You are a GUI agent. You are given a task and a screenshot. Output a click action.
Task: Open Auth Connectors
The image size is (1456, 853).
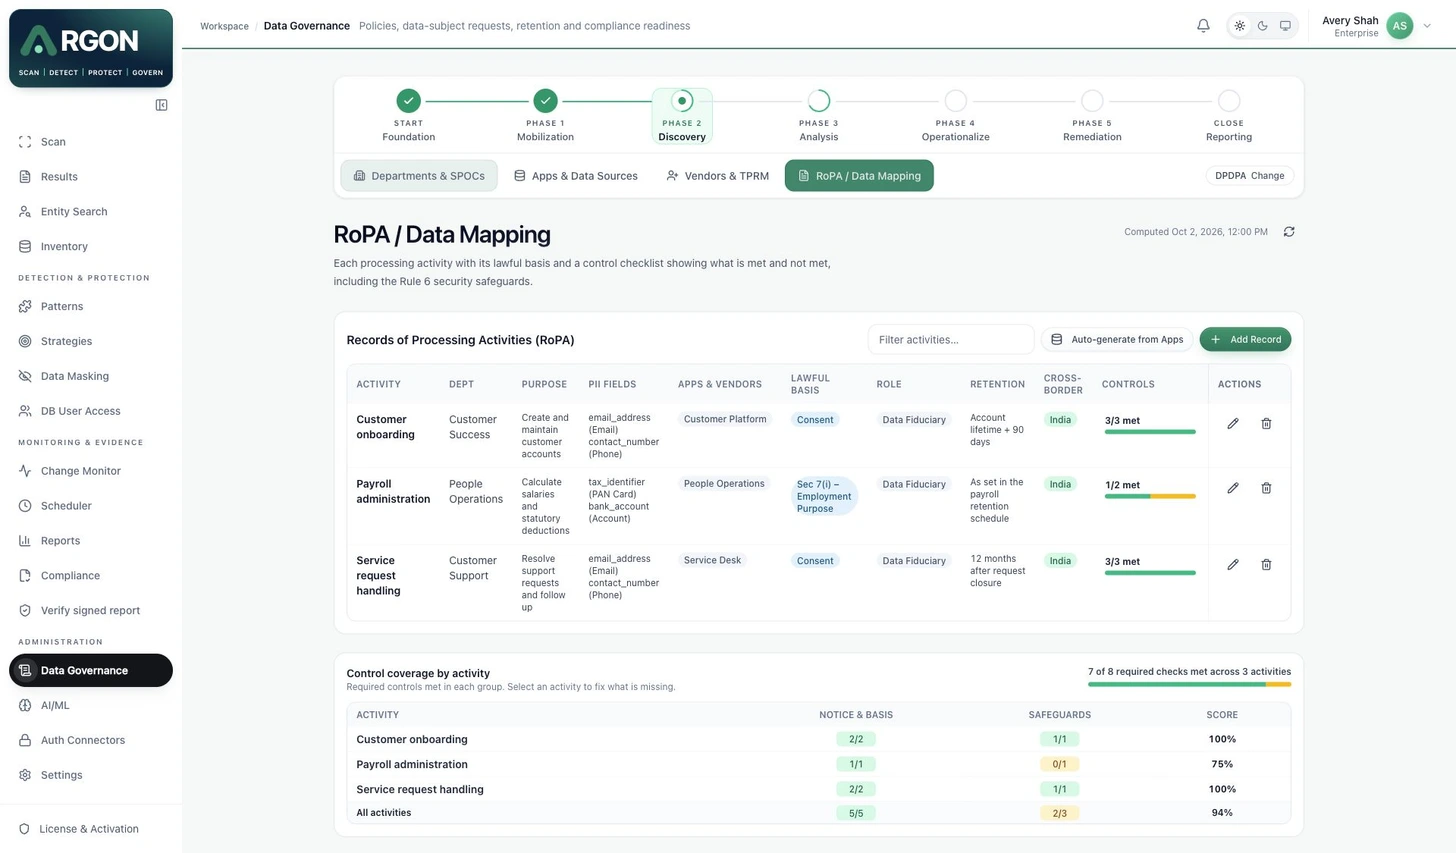point(91,740)
